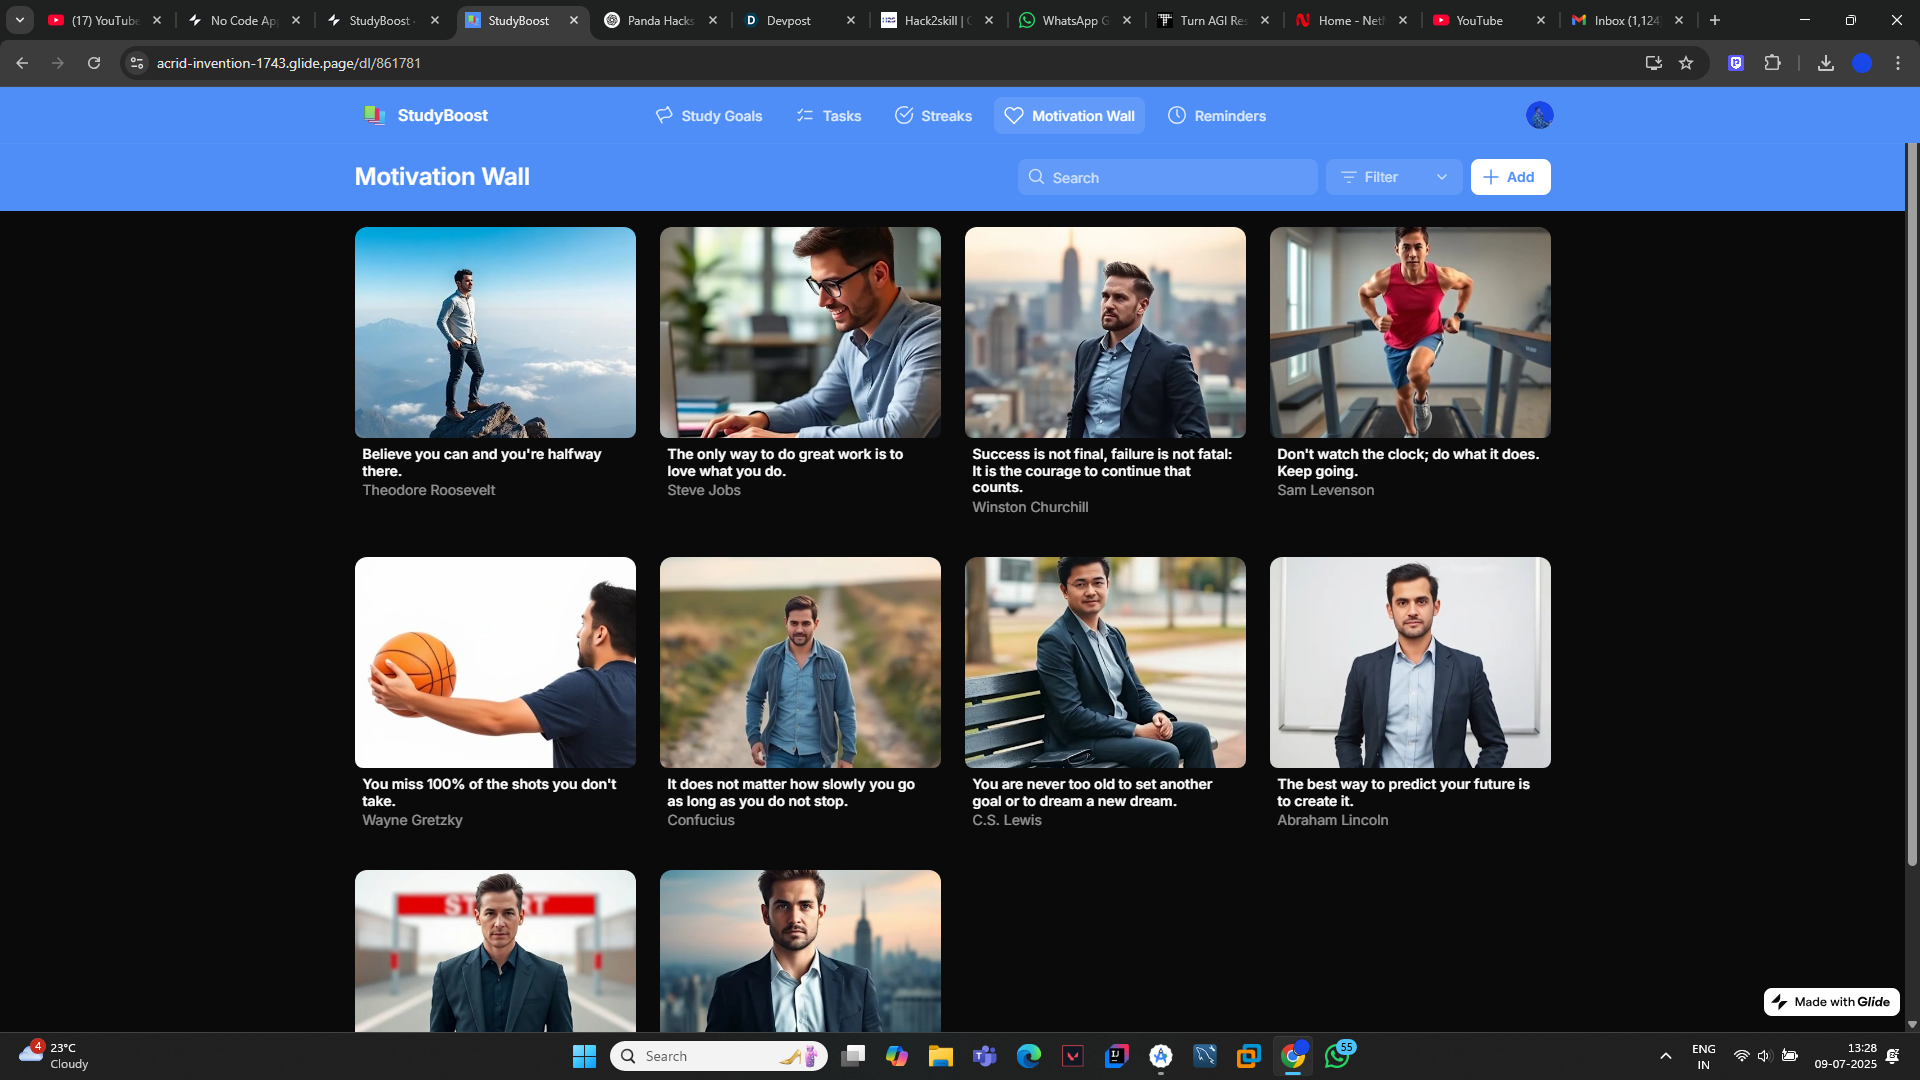Open the tab search chevron in Chrome
Image resolution: width=1920 pixels, height=1080 pixels.
19,20
